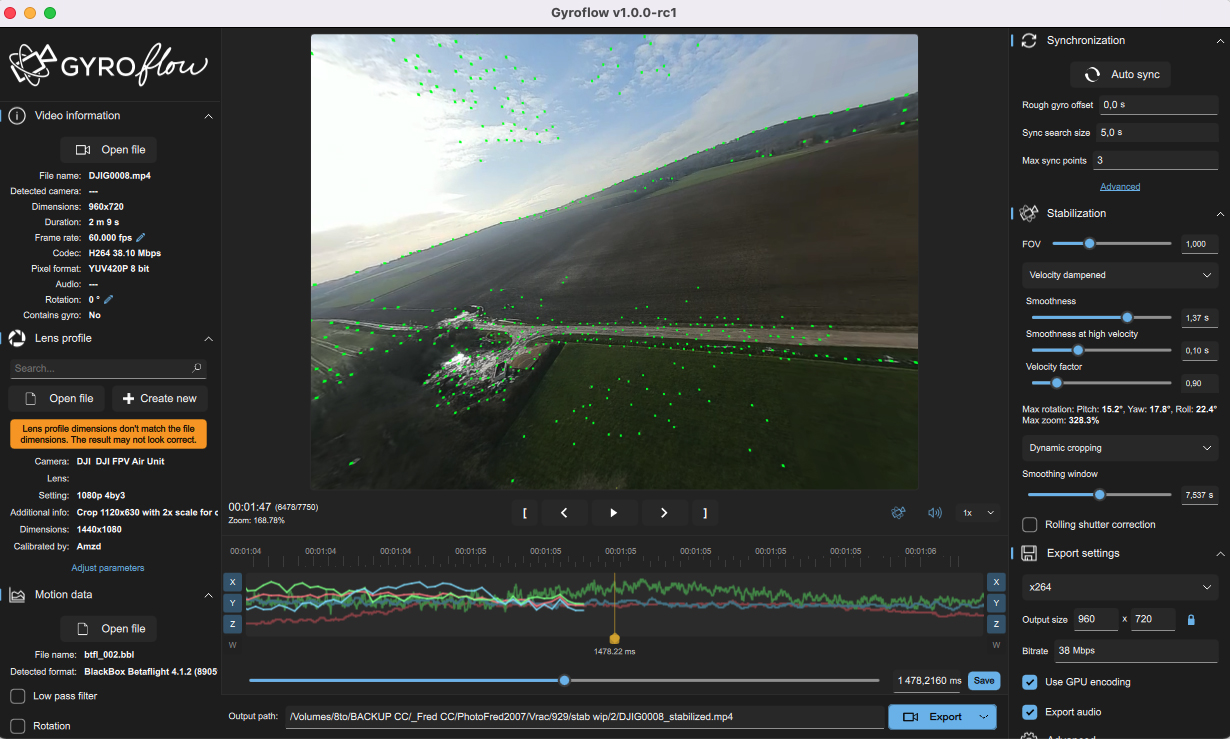Step to the previous frame

click(x=564, y=513)
